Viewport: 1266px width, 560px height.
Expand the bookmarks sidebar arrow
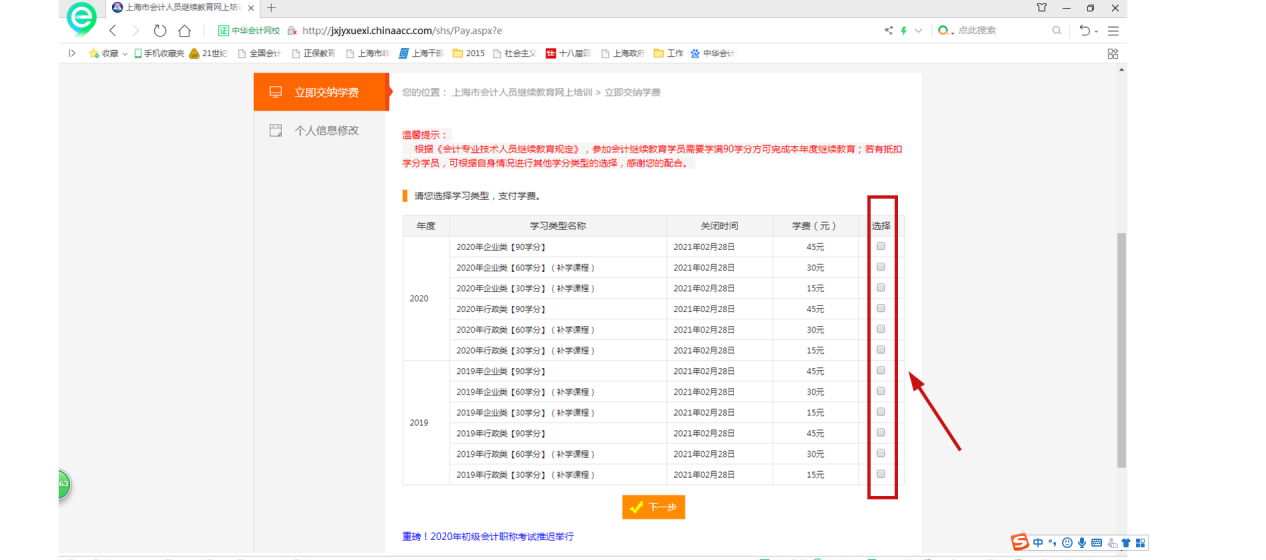click(x=72, y=53)
